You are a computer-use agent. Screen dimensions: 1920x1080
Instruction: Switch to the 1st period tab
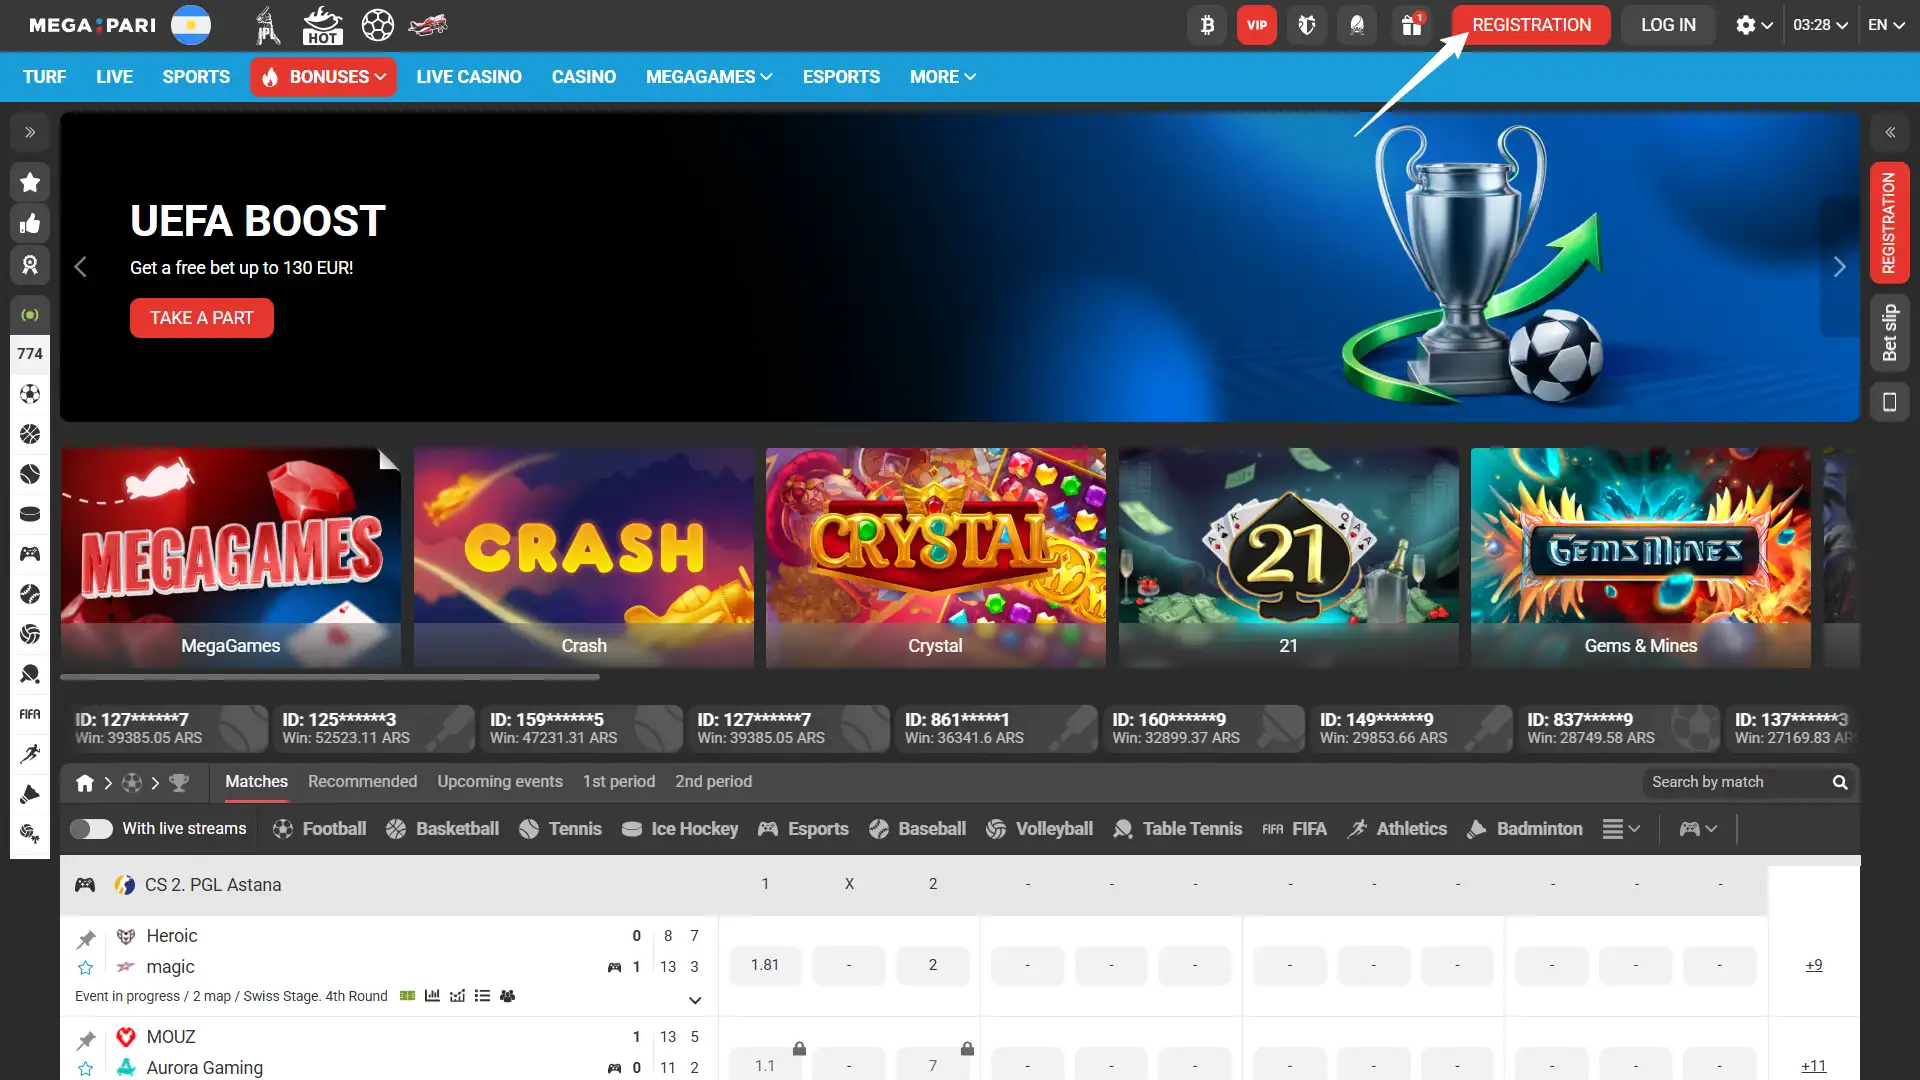coord(619,782)
